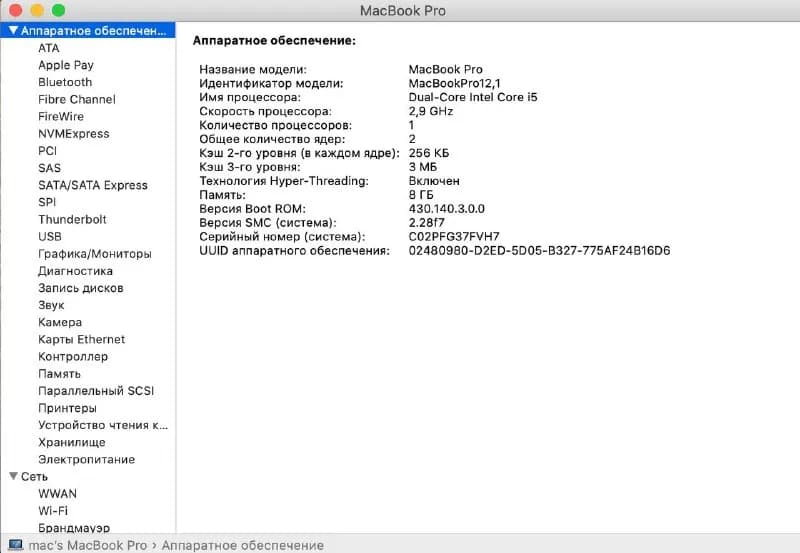Image resolution: width=800 pixels, height=553 pixels.
Task: Open NVMExpress entry
Action: pyautogui.click(x=73, y=134)
